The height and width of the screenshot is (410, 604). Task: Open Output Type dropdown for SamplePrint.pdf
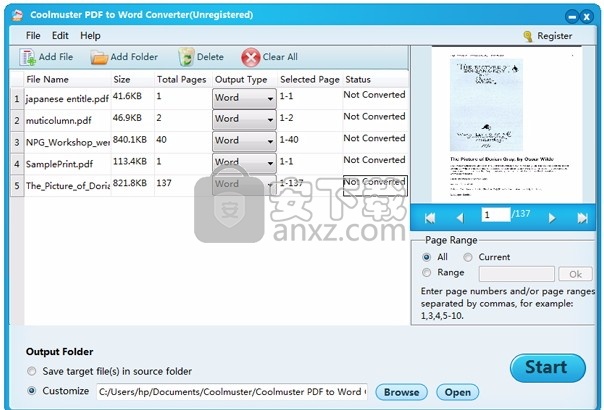[x=244, y=163]
